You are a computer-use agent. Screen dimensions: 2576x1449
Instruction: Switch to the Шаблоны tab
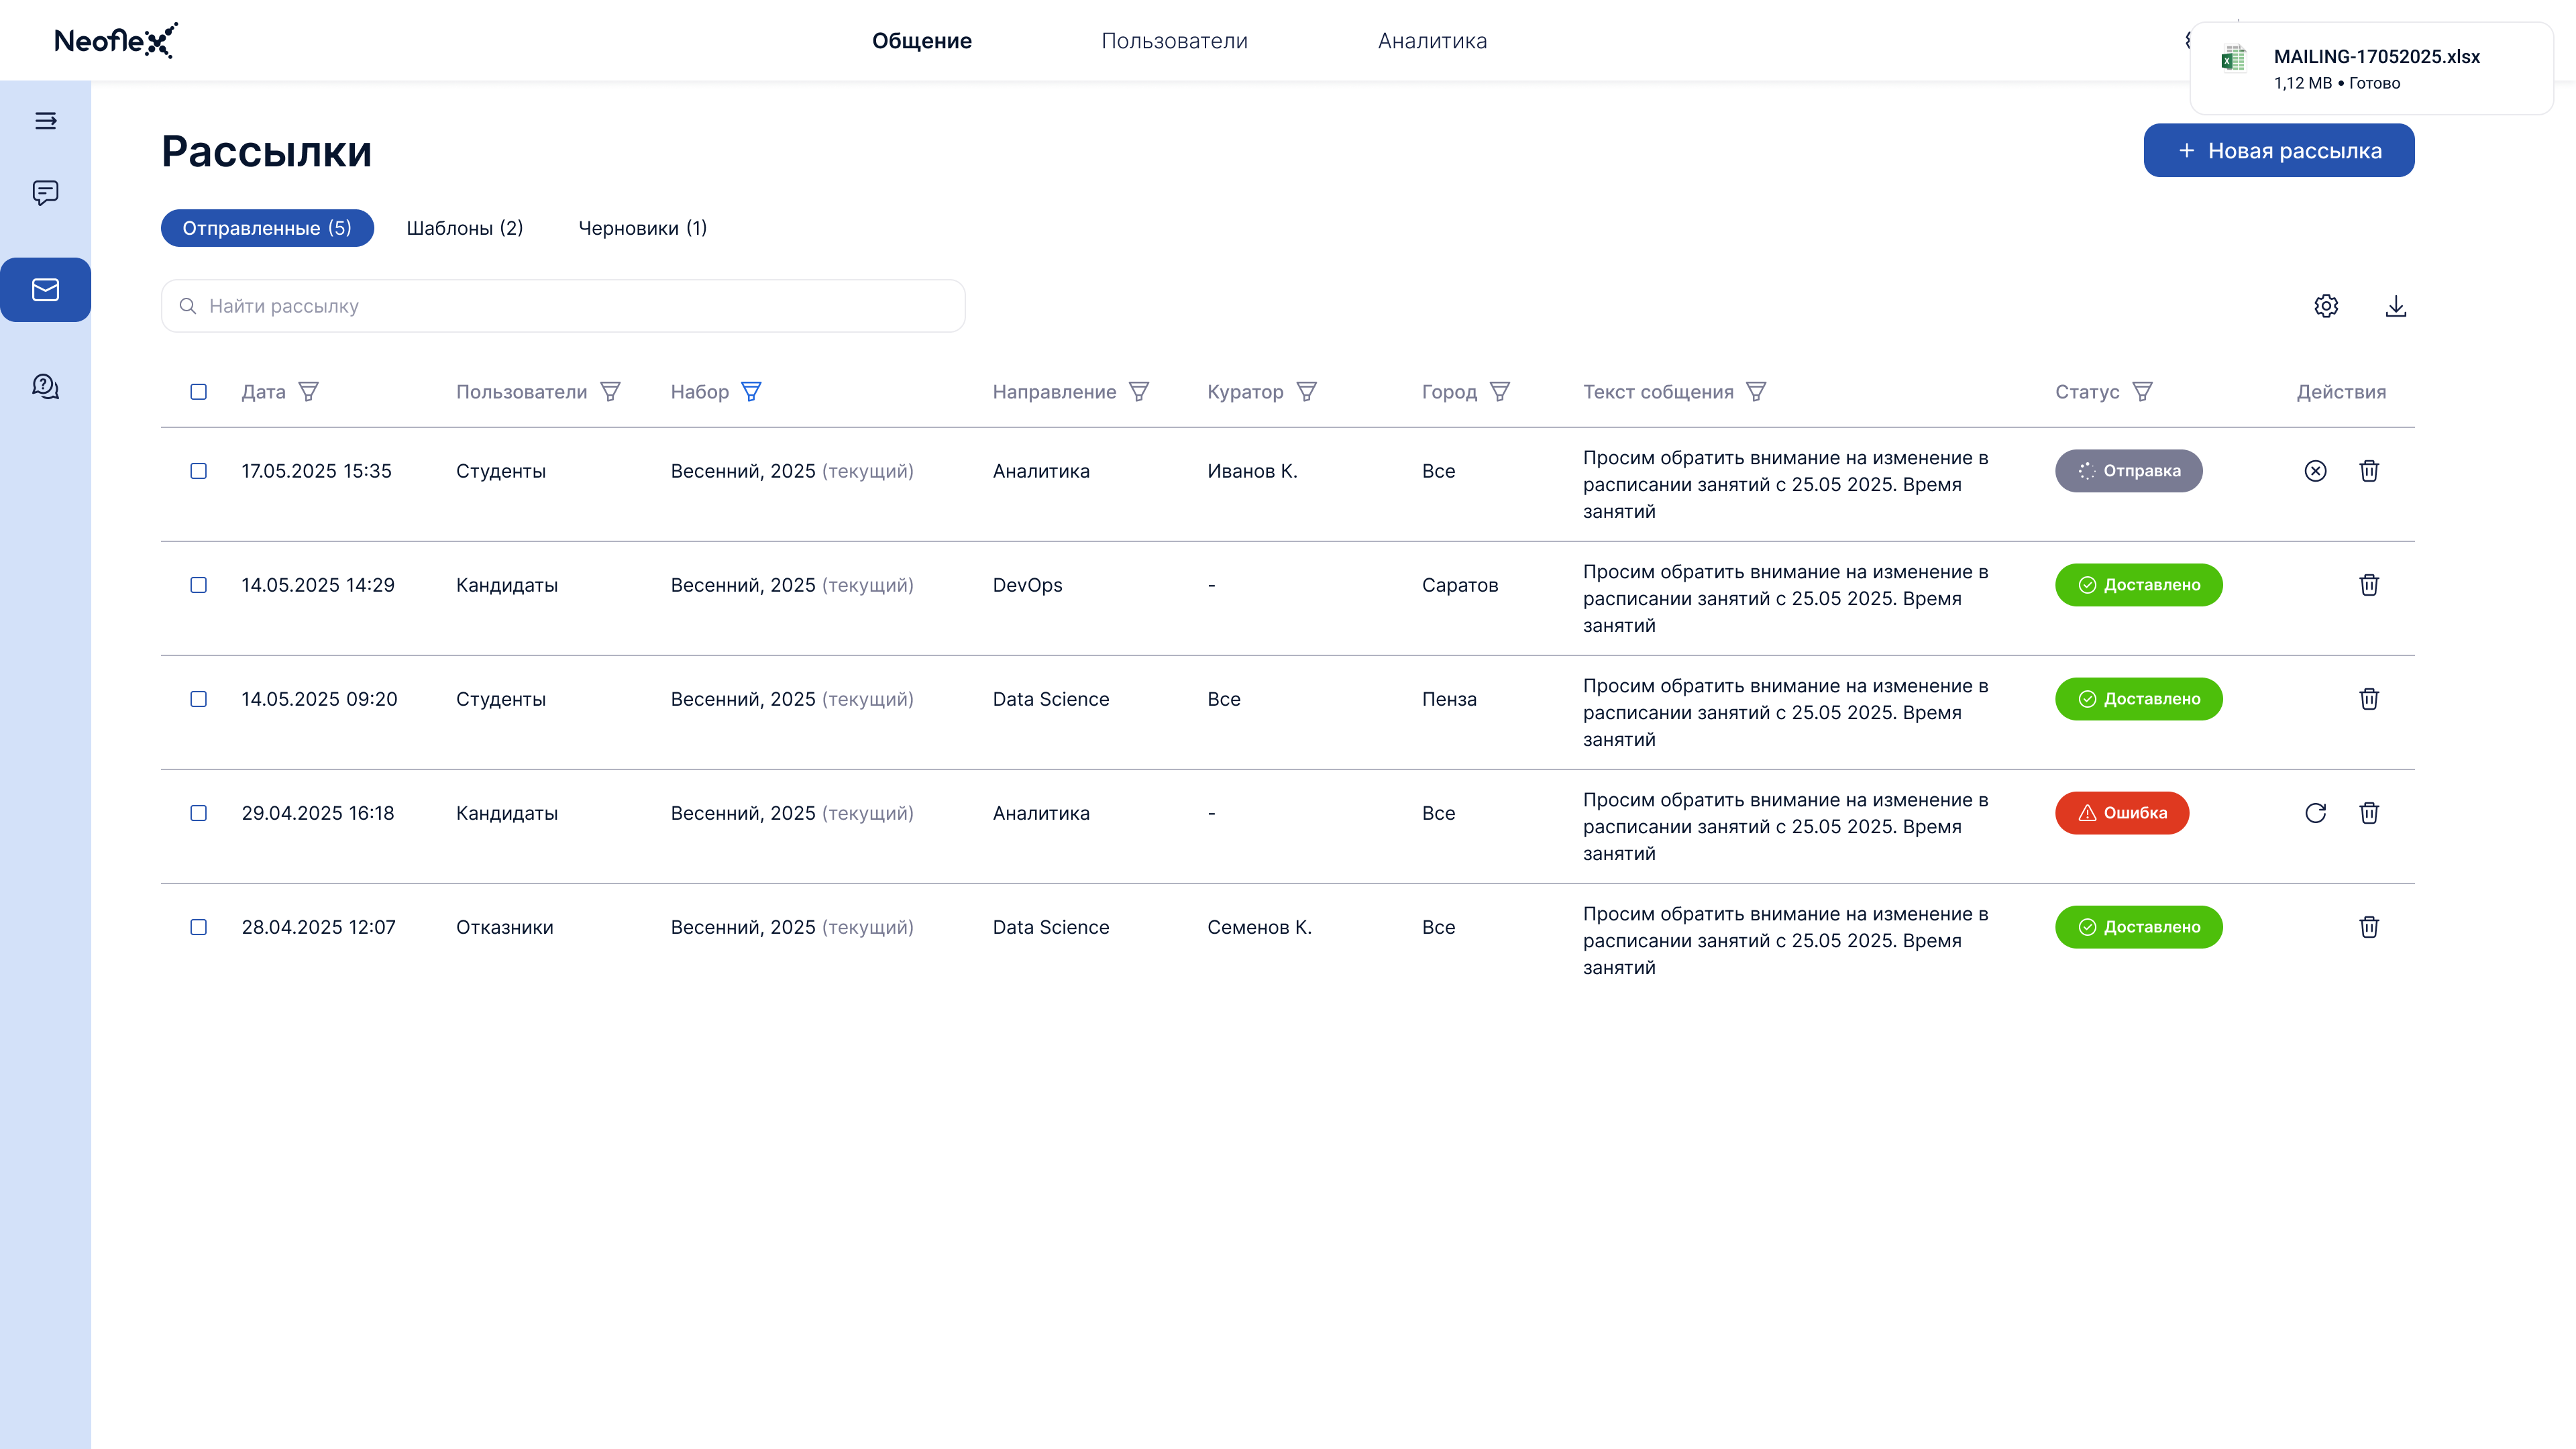pos(465,228)
